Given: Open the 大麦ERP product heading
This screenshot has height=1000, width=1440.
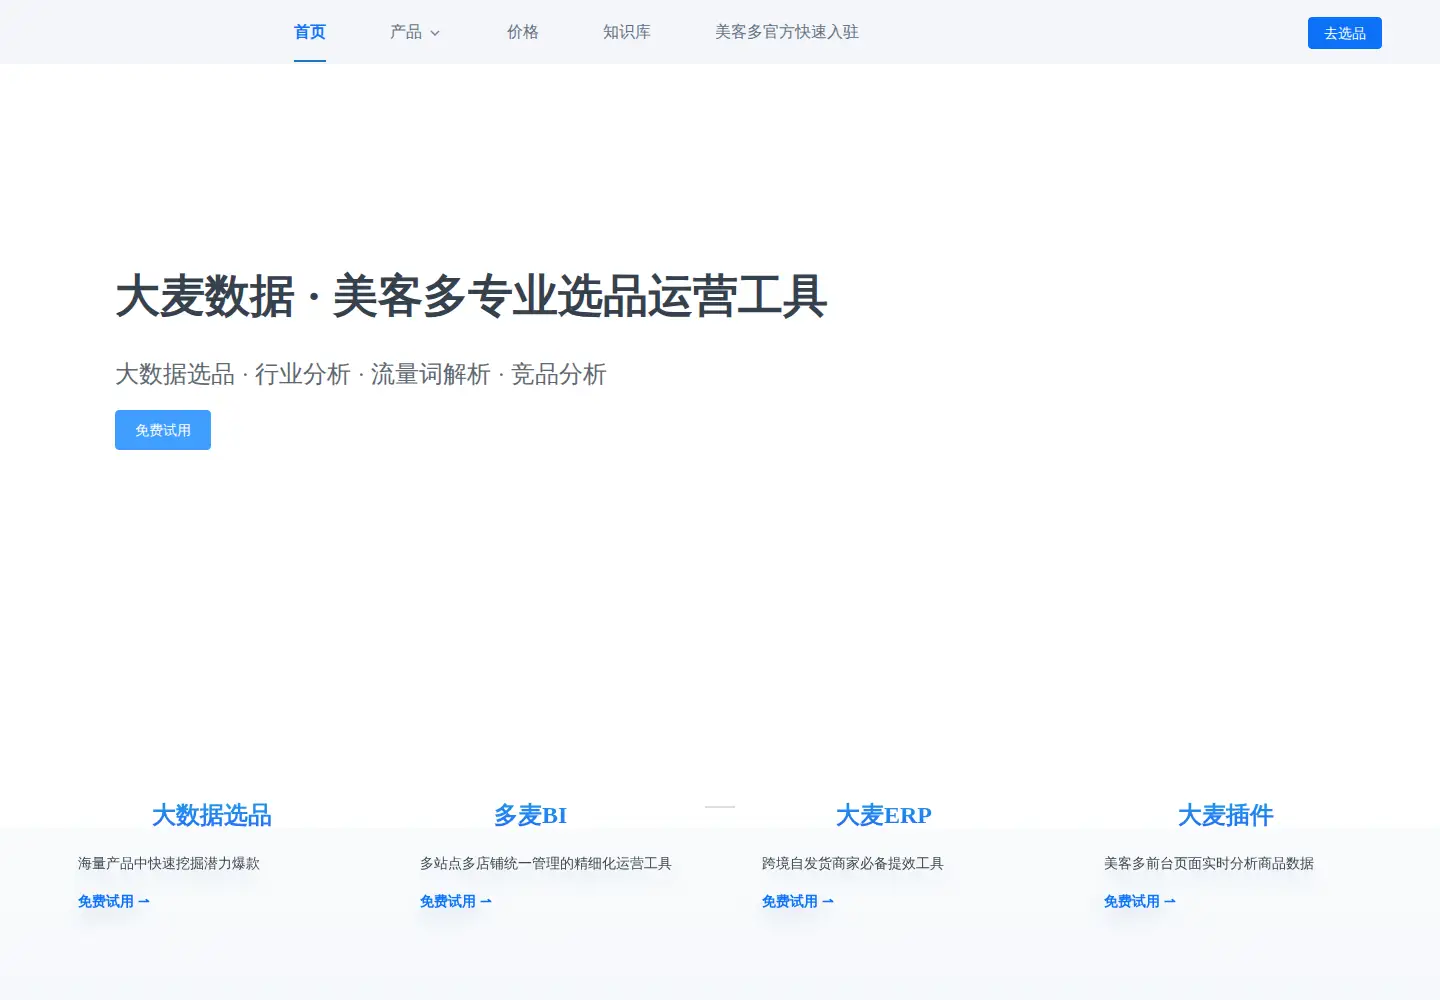Looking at the screenshot, I should coord(883,815).
